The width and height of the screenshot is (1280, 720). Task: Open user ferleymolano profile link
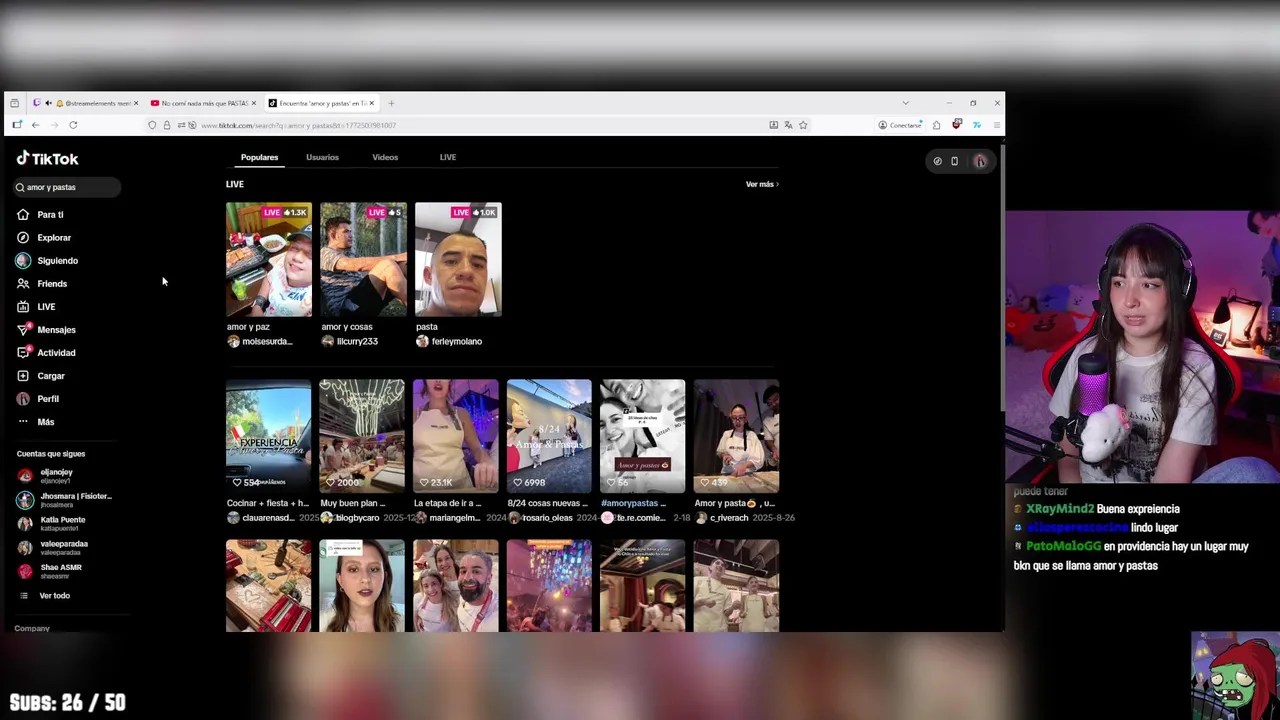[x=449, y=342]
